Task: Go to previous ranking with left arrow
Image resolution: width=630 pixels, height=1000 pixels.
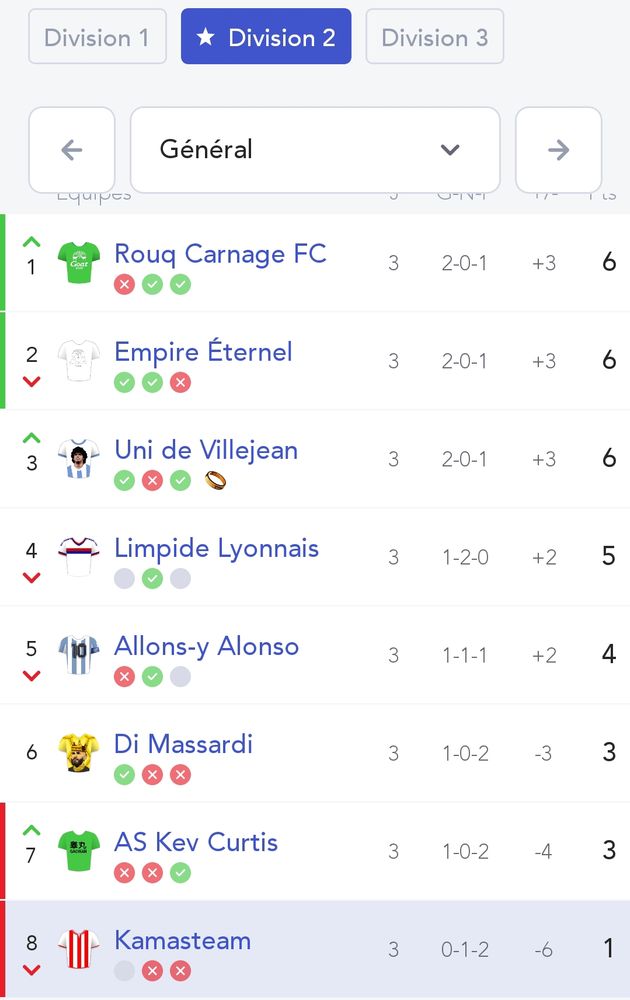Action: (x=71, y=150)
